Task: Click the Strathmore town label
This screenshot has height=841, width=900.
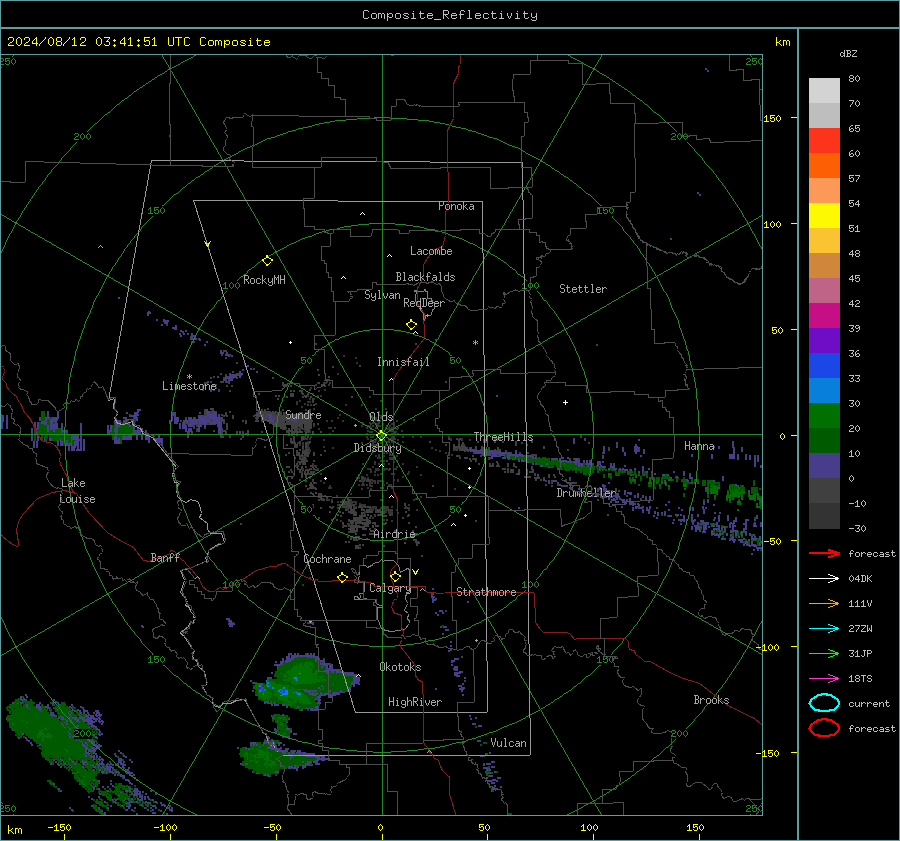Action: (486, 592)
